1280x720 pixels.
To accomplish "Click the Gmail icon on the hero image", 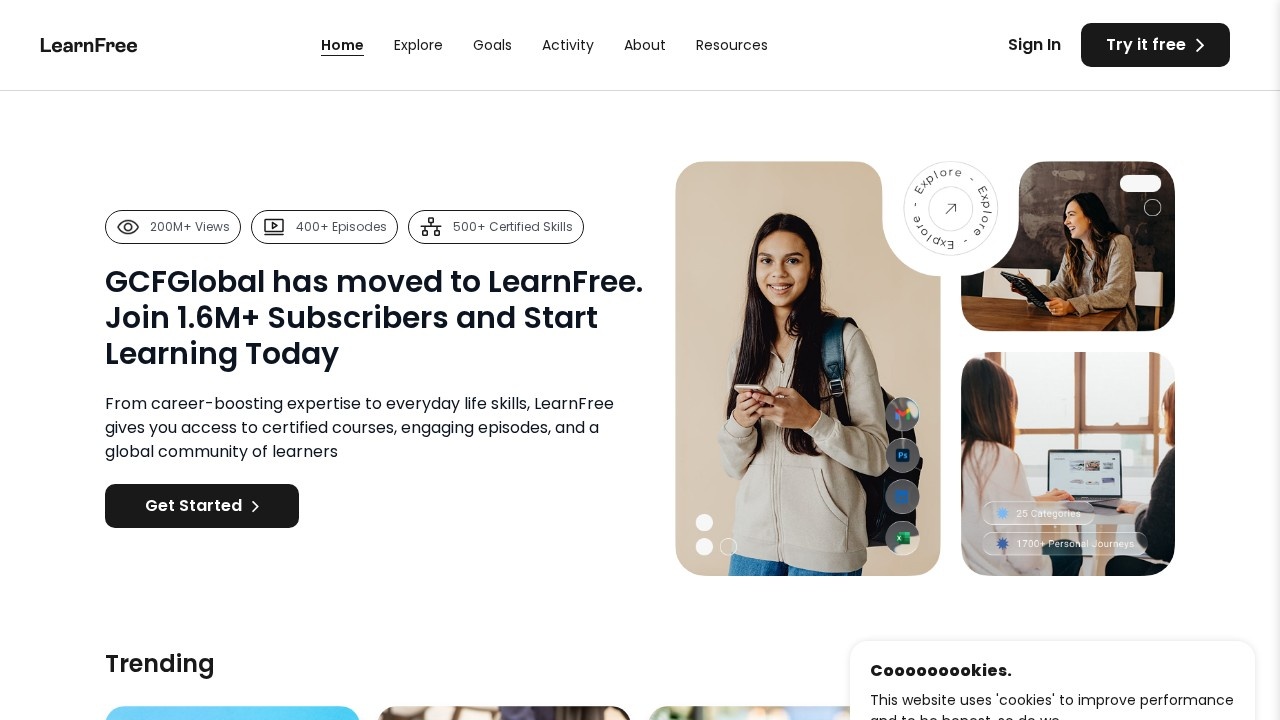I will (902, 414).
